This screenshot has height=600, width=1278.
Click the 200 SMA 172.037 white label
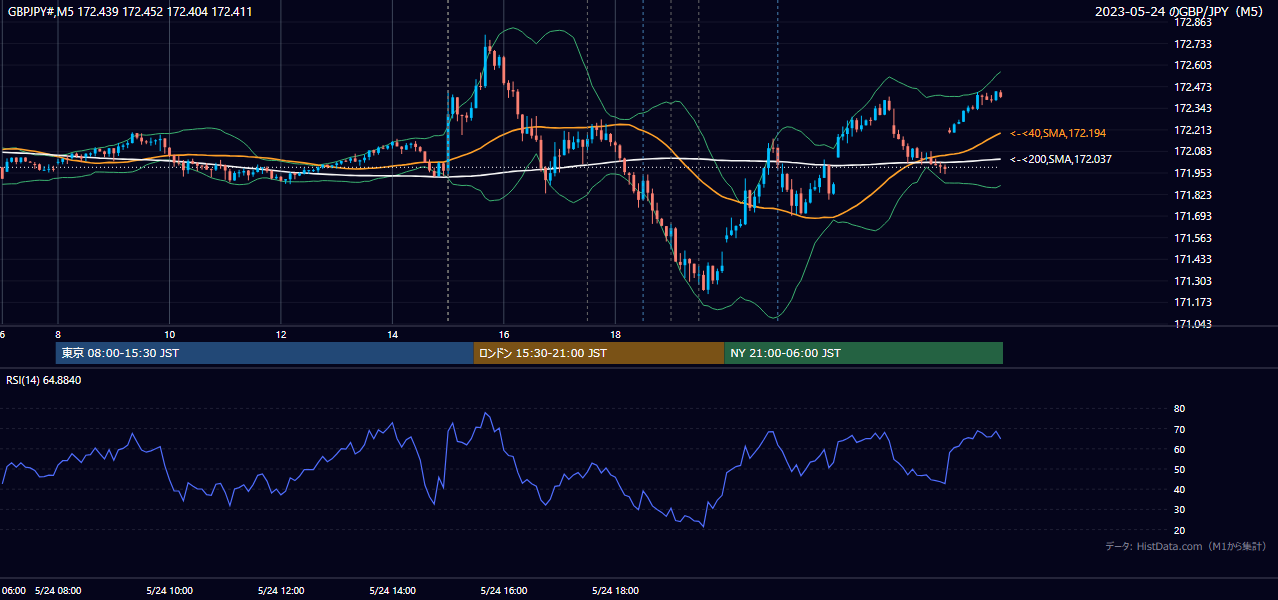coord(1060,159)
